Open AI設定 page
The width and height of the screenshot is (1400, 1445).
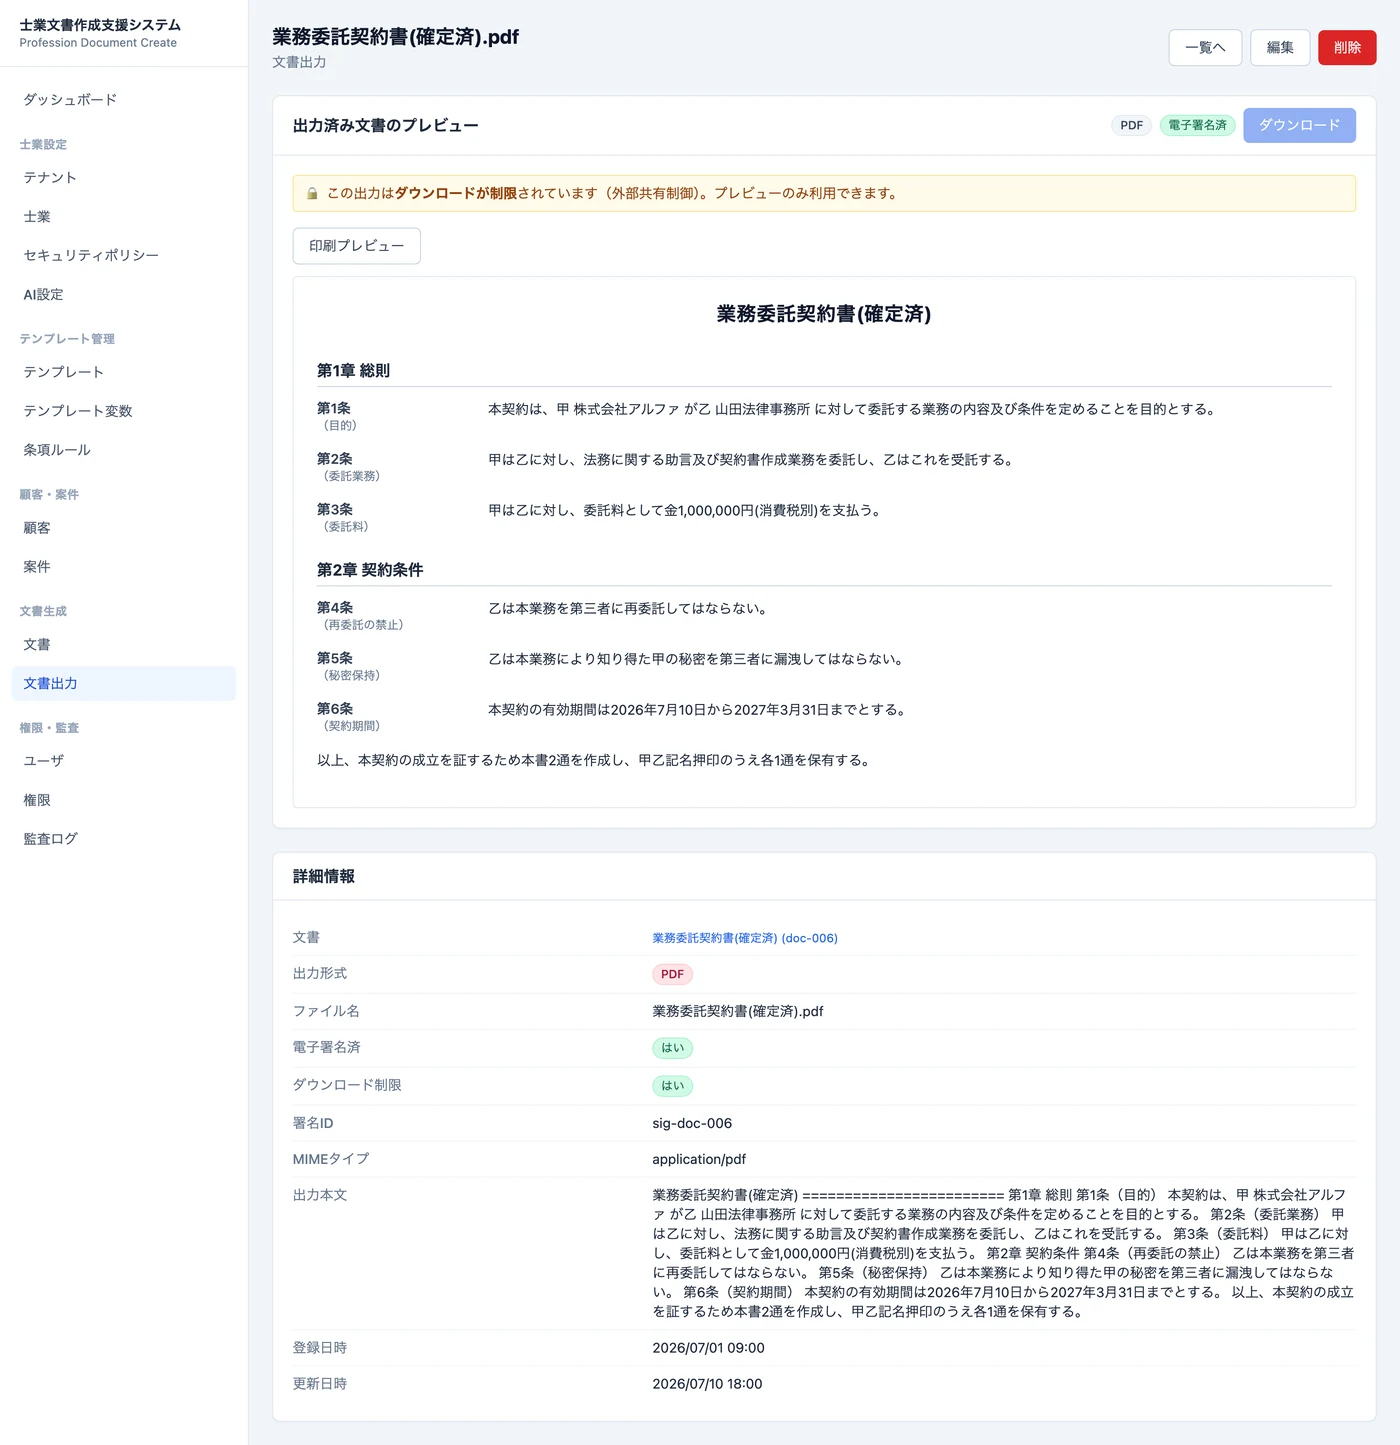(124, 295)
